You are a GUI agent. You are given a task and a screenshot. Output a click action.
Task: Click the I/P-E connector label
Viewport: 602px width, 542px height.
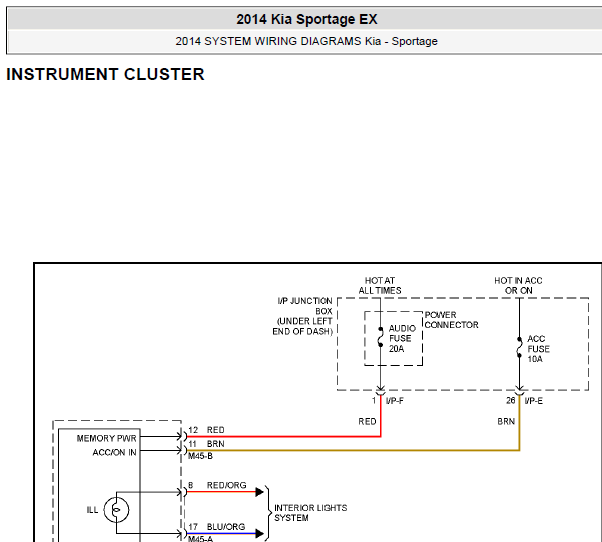tap(534, 401)
